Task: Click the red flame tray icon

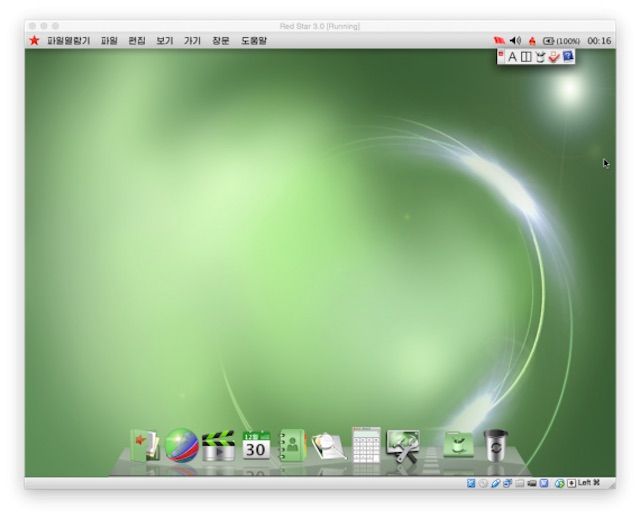Action: [532, 41]
